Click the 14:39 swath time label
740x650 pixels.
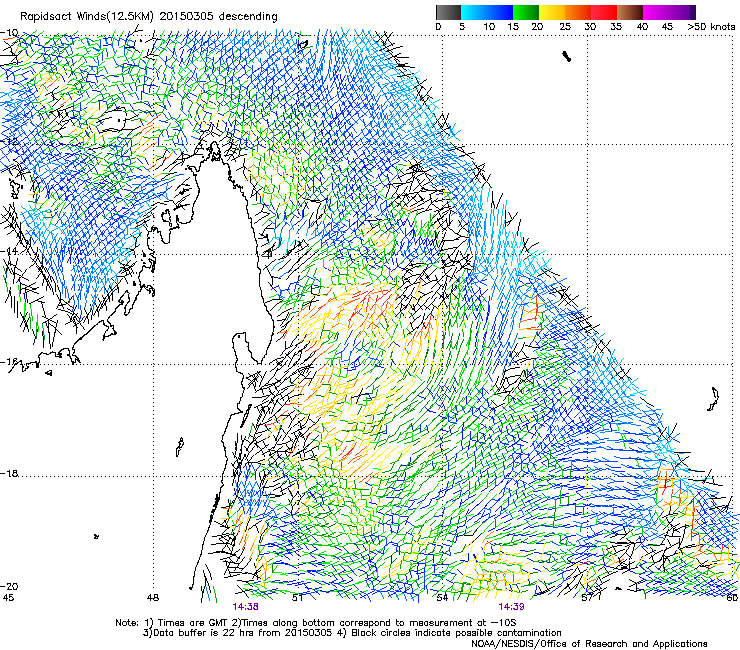pyautogui.click(x=512, y=607)
